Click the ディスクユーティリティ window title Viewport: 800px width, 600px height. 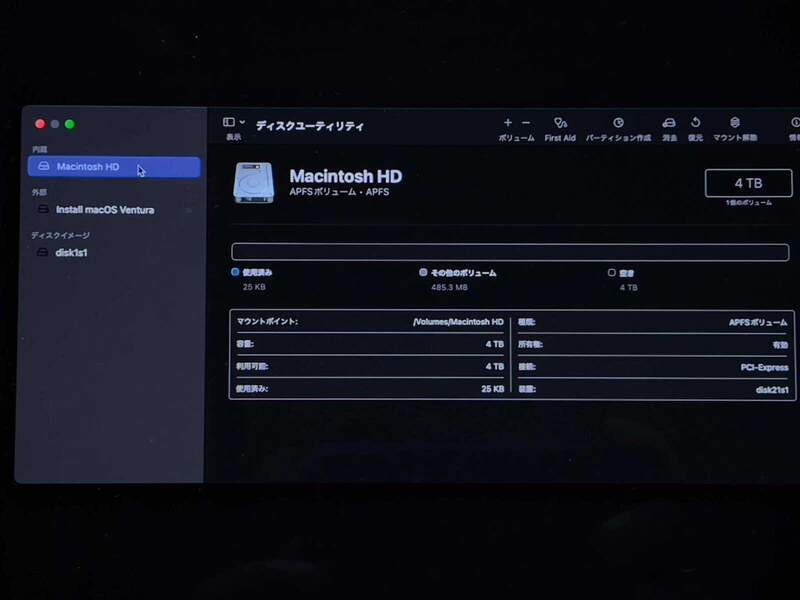pos(310,126)
